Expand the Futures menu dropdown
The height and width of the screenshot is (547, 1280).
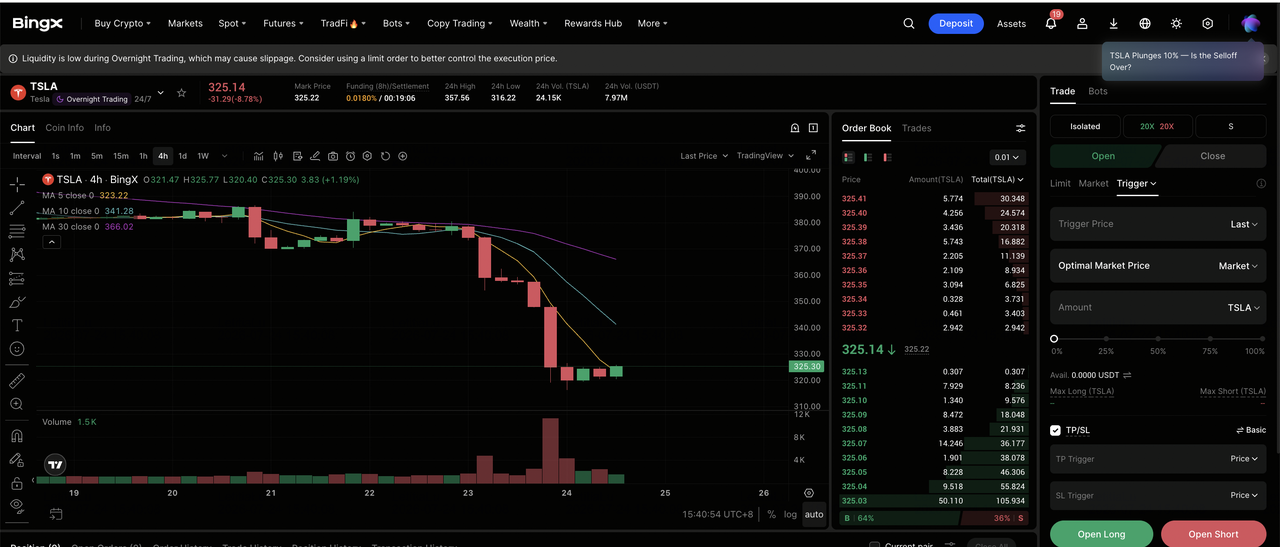283,23
